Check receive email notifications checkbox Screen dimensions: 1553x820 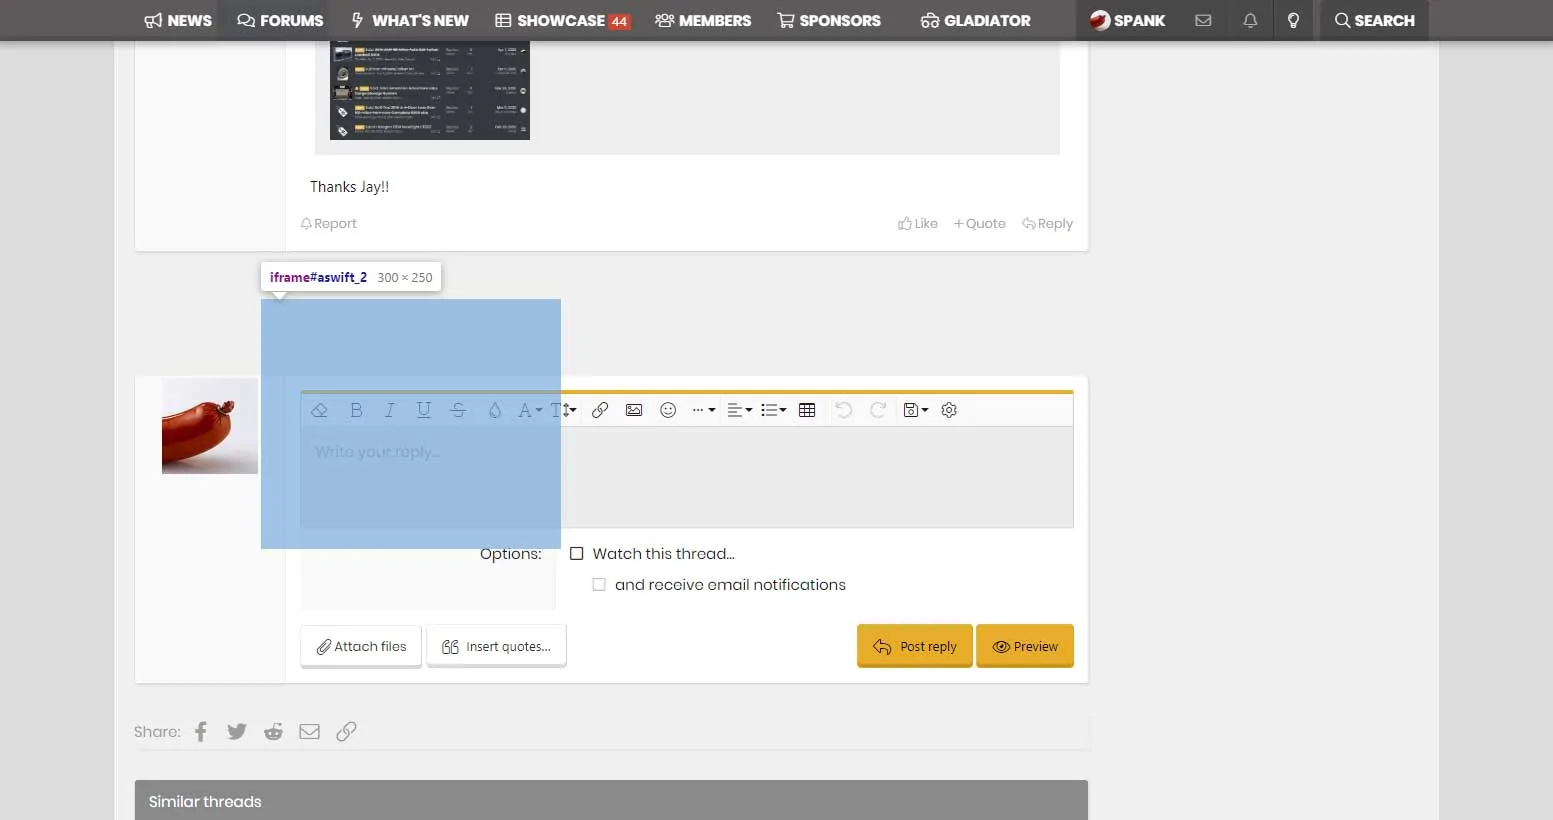point(599,585)
